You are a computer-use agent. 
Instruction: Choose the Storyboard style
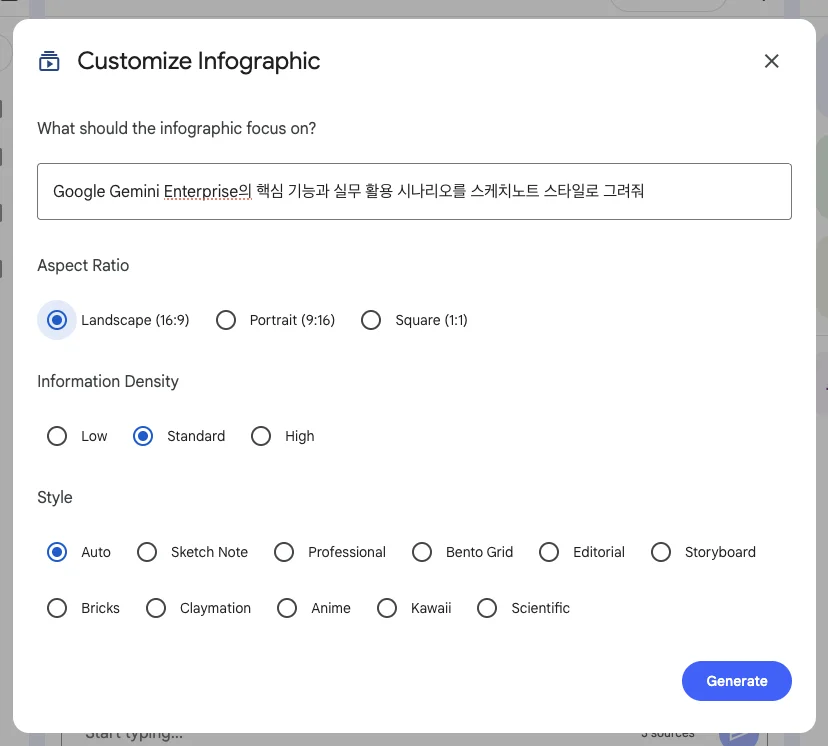(661, 552)
